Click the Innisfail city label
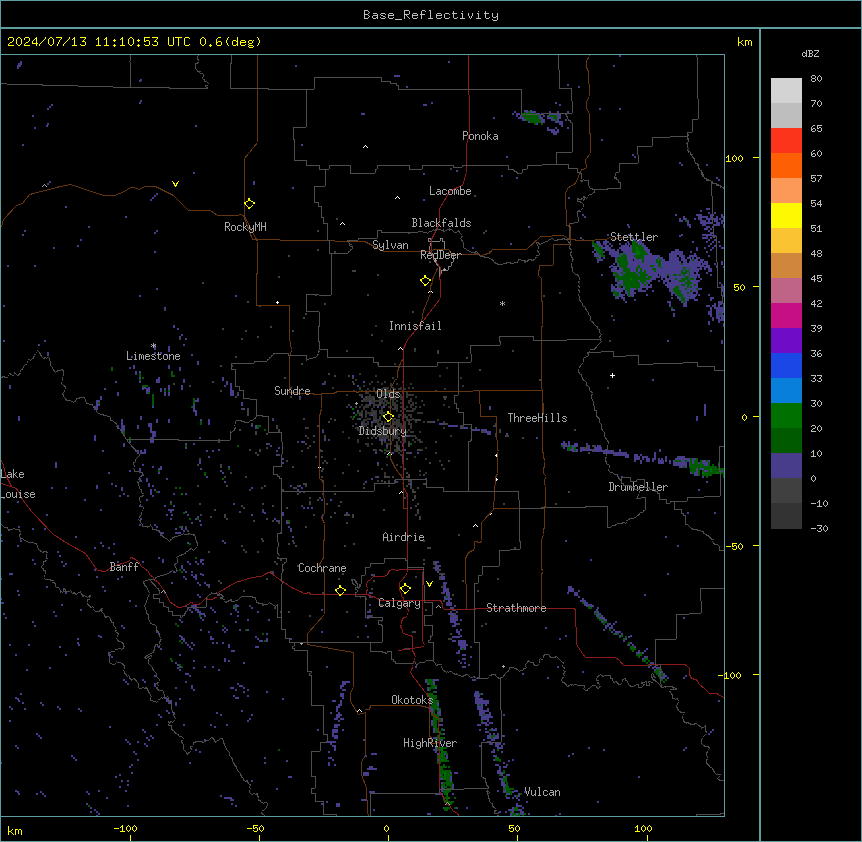 (x=415, y=326)
